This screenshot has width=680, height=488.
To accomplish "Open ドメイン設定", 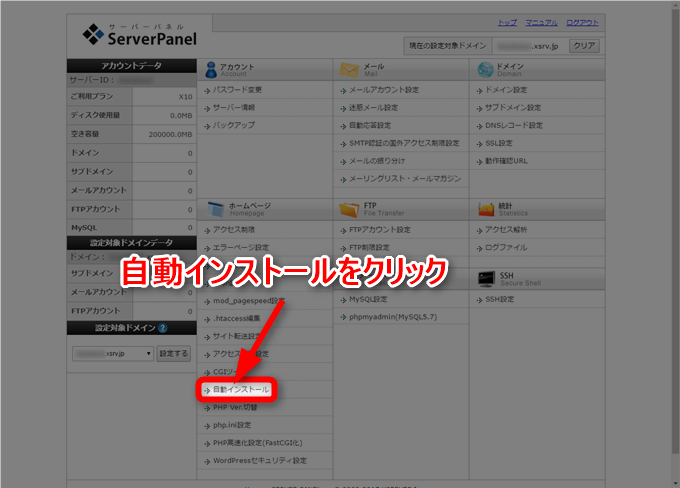I will point(506,90).
